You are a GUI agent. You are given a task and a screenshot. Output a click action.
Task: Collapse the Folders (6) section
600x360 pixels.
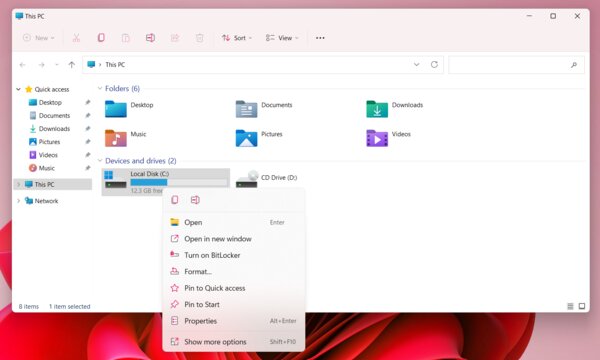point(100,88)
